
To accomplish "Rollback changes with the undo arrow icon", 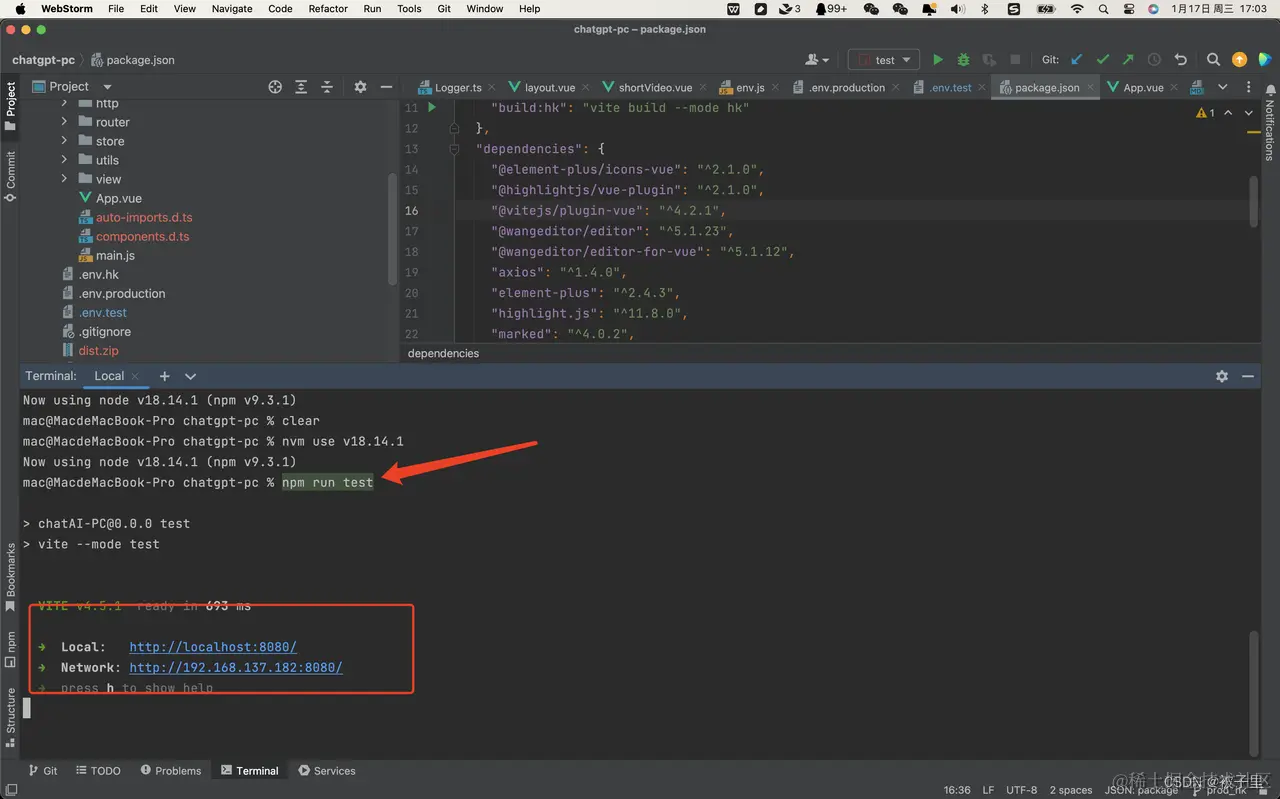I will pyautogui.click(x=1180, y=60).
